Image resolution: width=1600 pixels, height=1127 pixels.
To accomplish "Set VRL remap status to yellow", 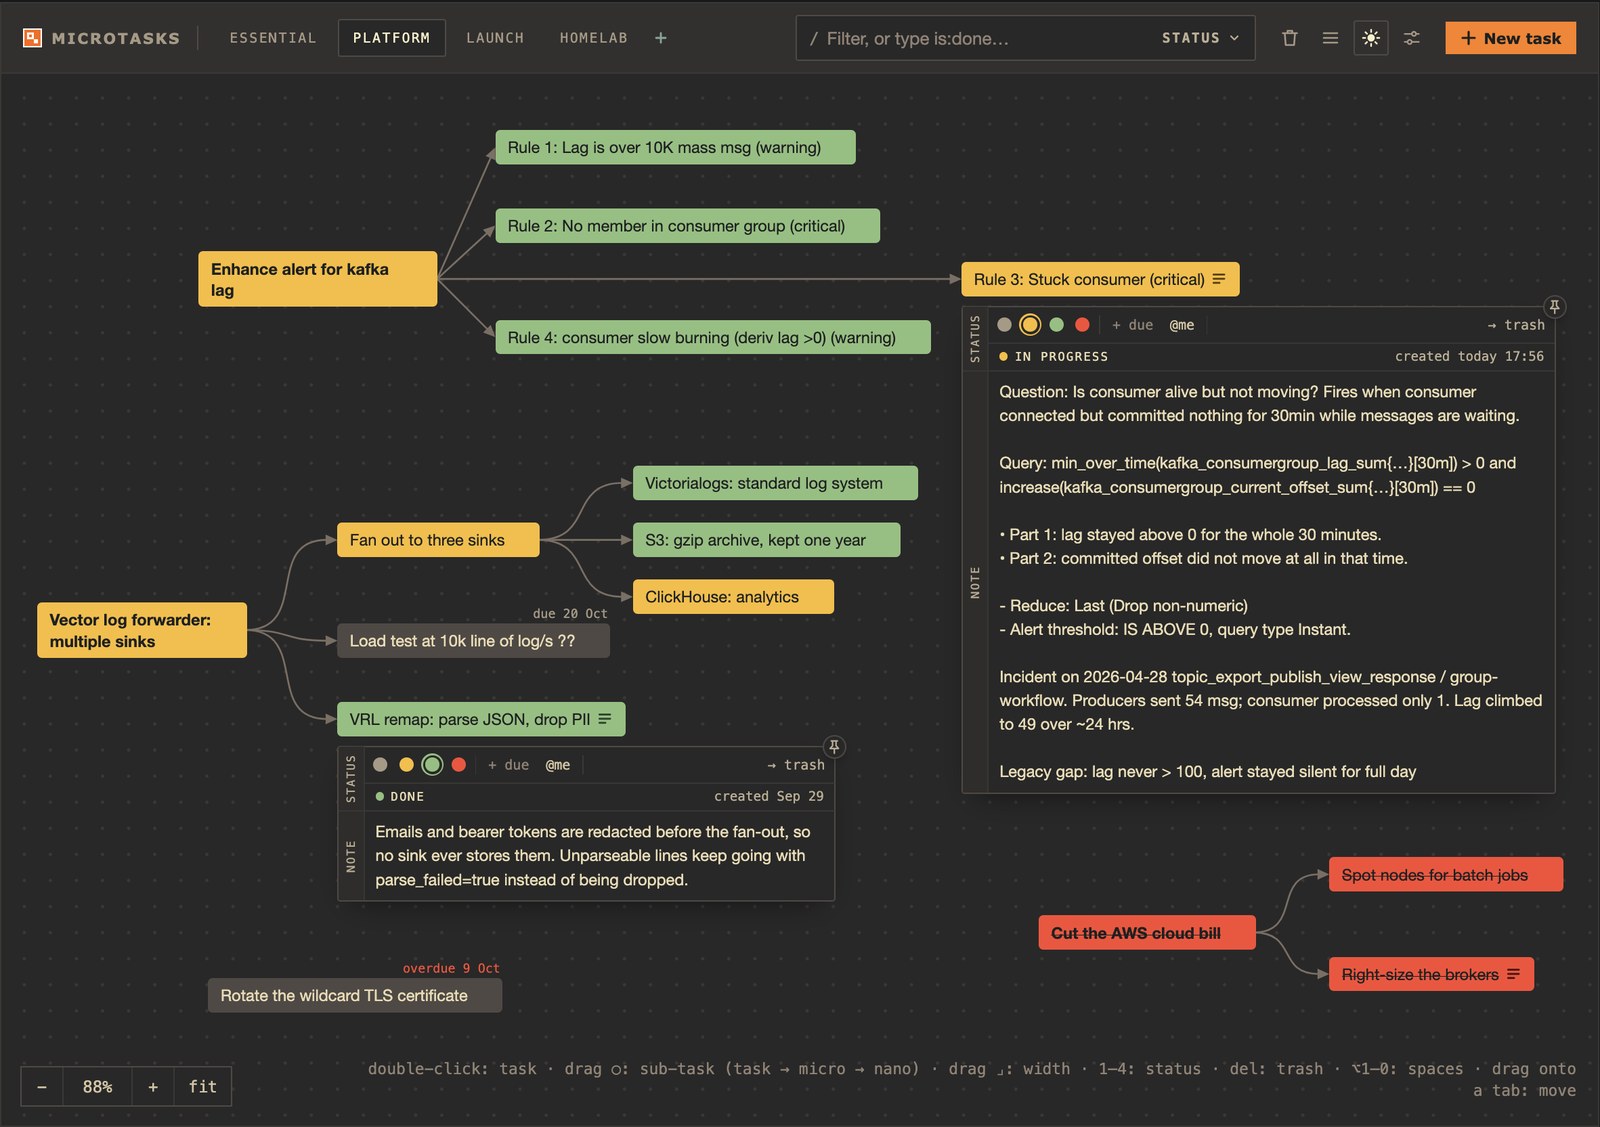I will (406, 765).
